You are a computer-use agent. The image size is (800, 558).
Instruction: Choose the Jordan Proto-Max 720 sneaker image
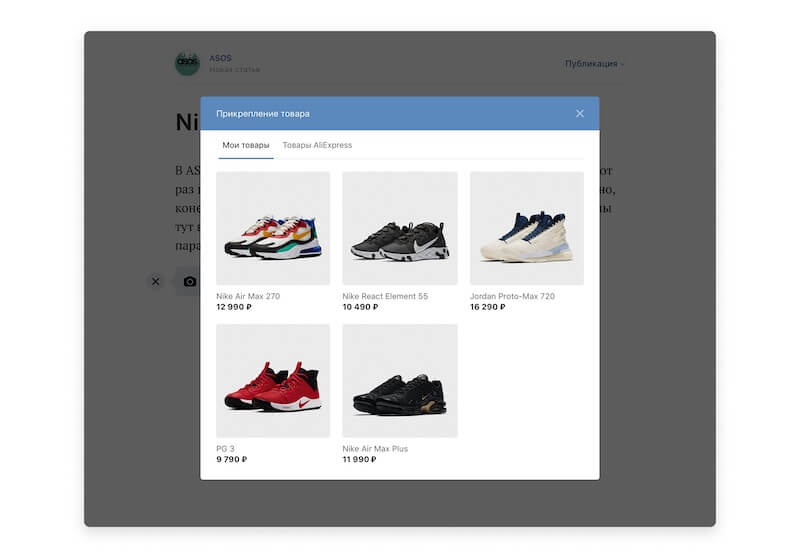[527, 228]
